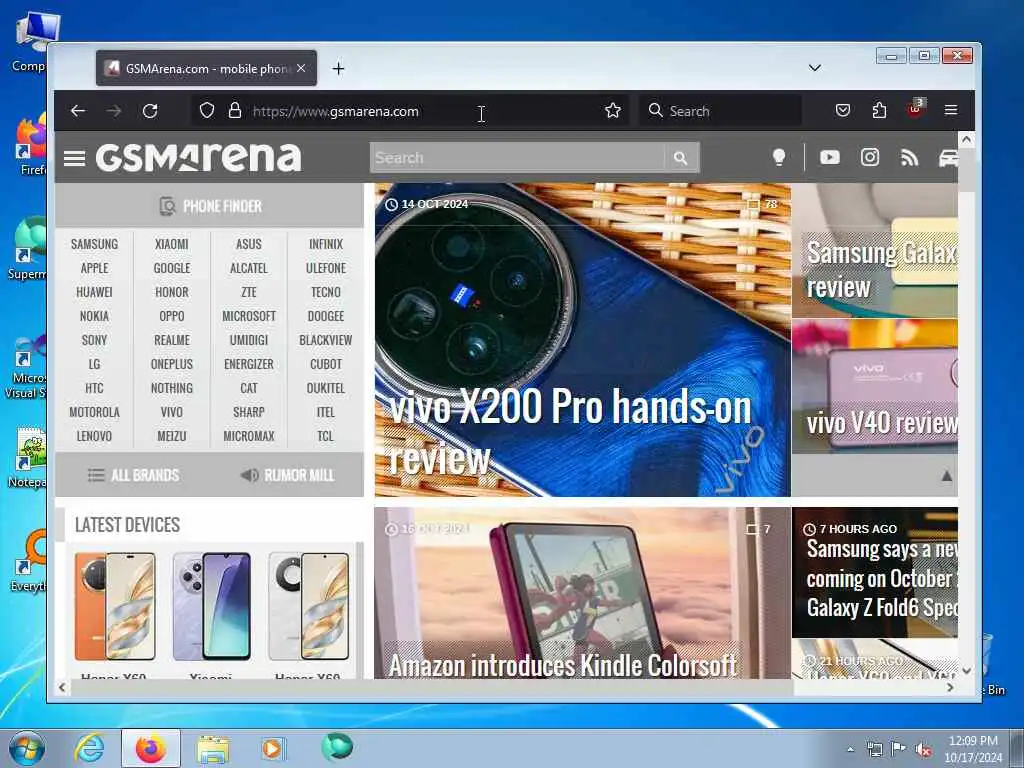Open the Blackview brand link
The height and width of the screenshot is (768, 1024).
(326, 340)
